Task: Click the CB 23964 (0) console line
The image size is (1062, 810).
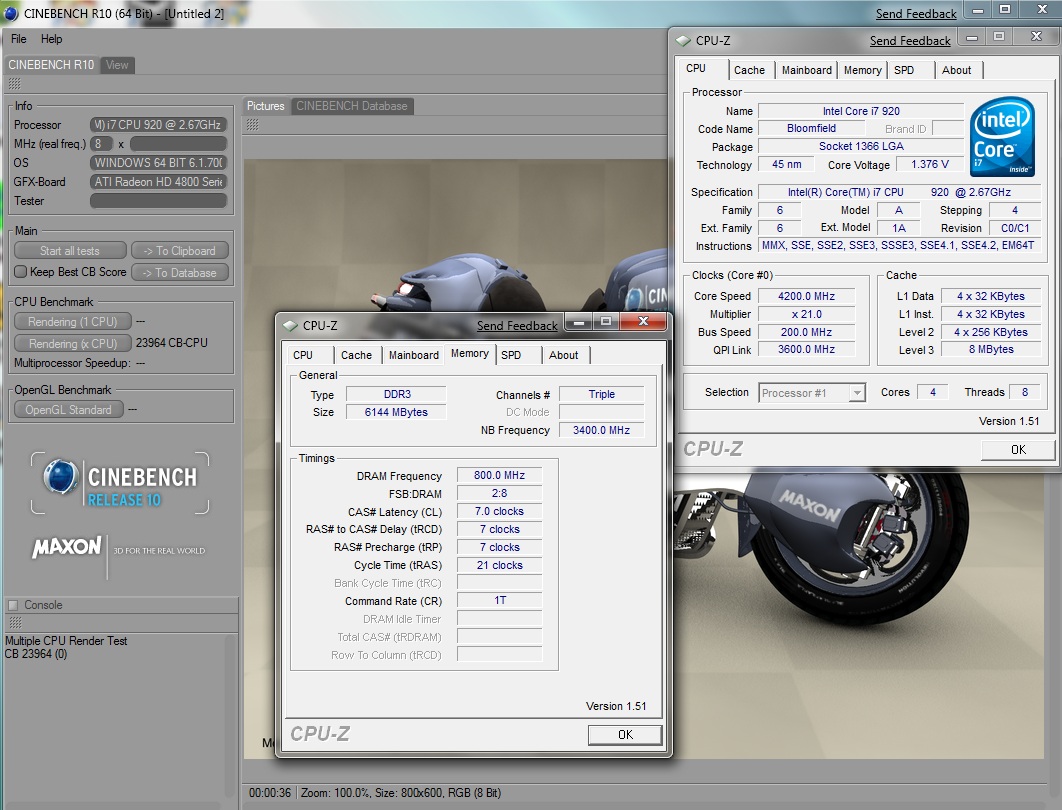Action: [36, 654]
